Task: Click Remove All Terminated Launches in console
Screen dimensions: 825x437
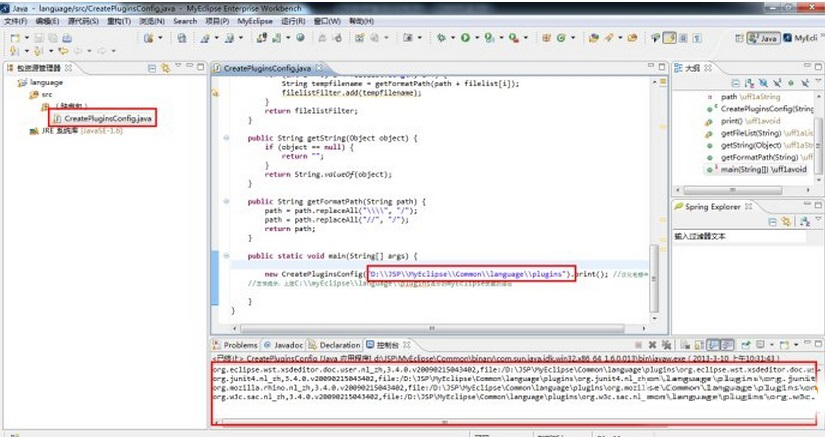Action: [666, 345]
